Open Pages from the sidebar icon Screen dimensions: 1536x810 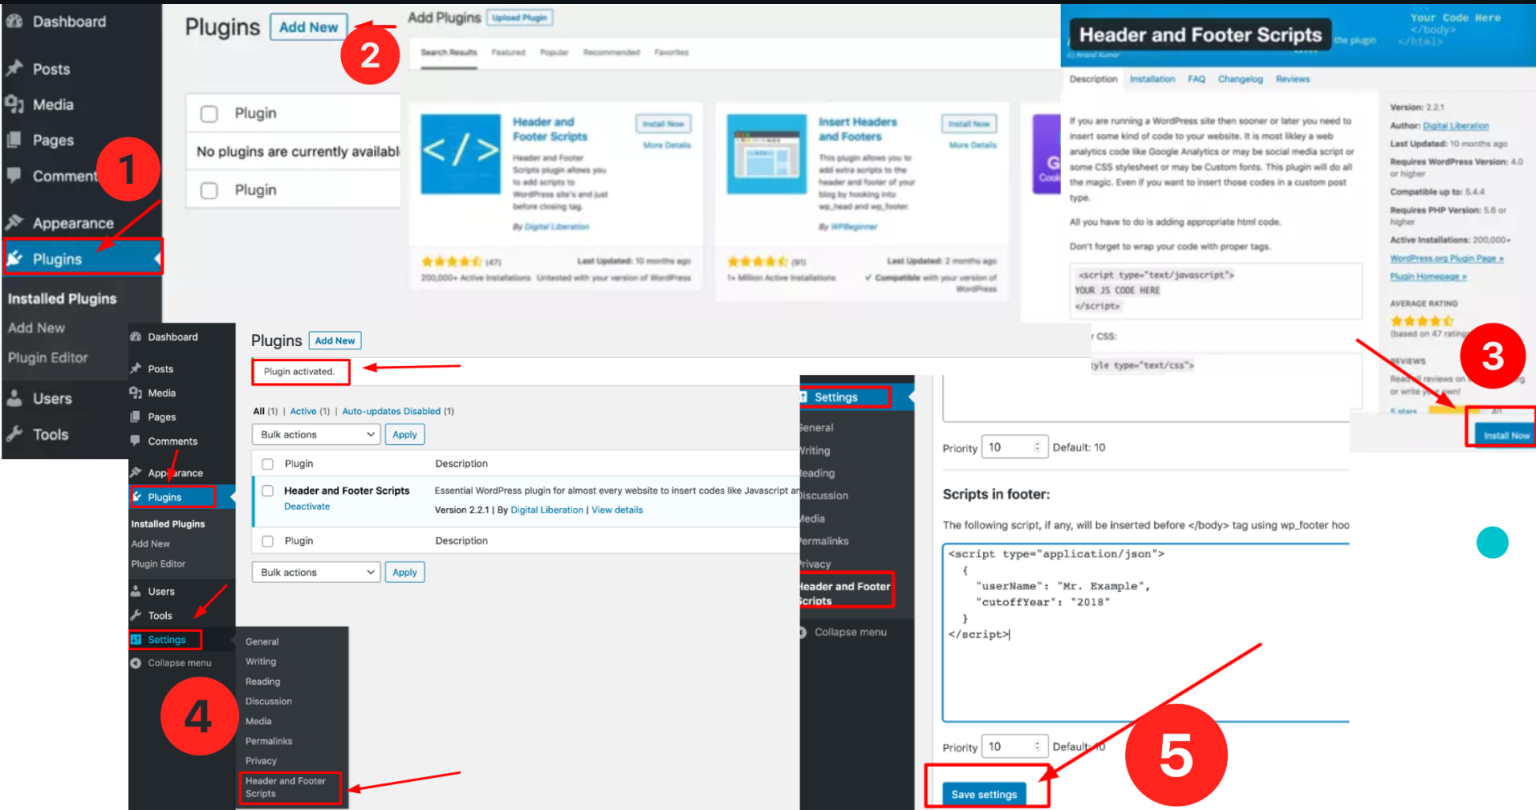point(15,140)
